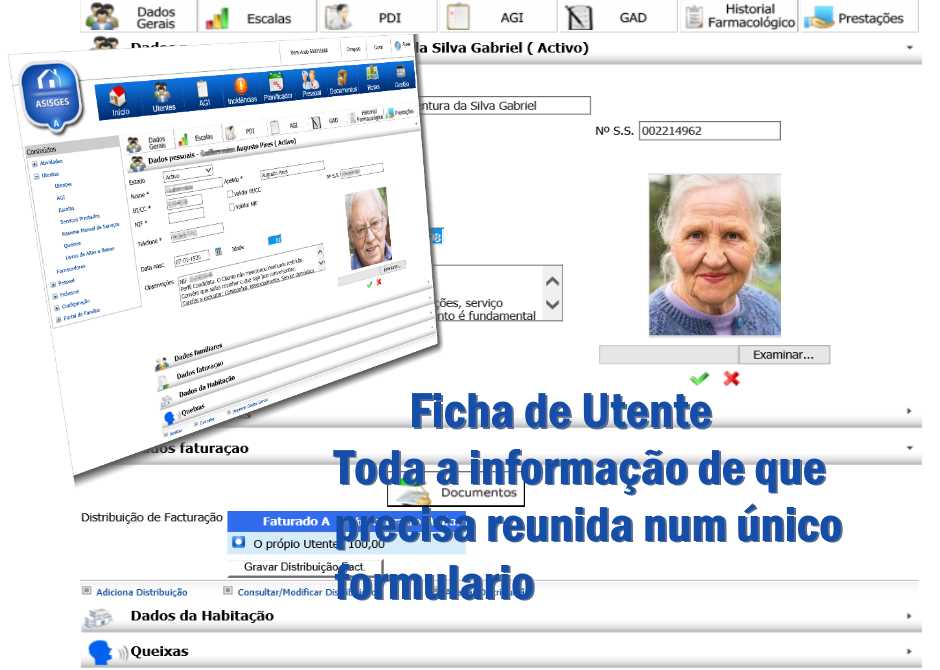Click Dados da Habitação header, small window
This screenshot has width=940, height=670.
click(207, 387)
